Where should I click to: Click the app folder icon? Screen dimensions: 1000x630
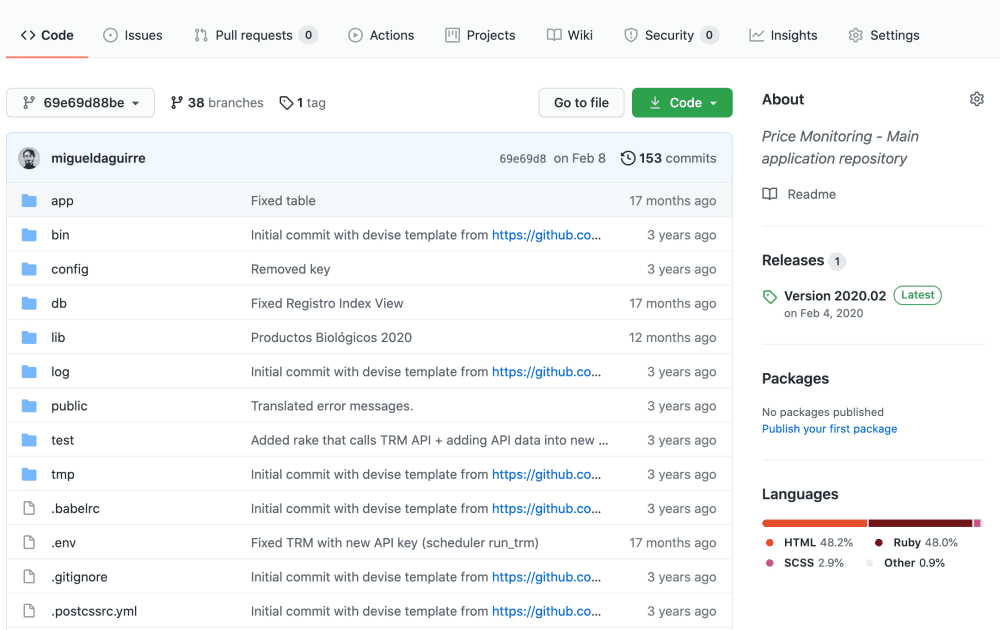29,201
